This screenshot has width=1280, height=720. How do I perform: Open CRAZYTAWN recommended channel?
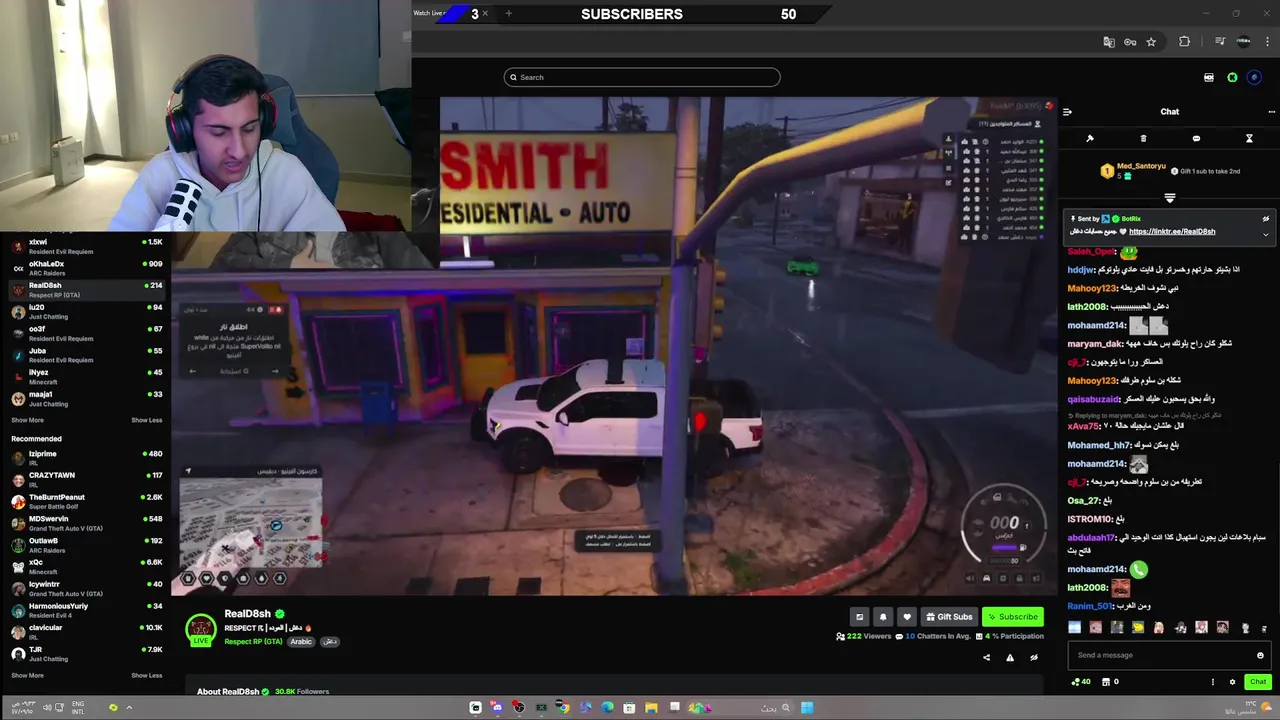coord(88,479)
